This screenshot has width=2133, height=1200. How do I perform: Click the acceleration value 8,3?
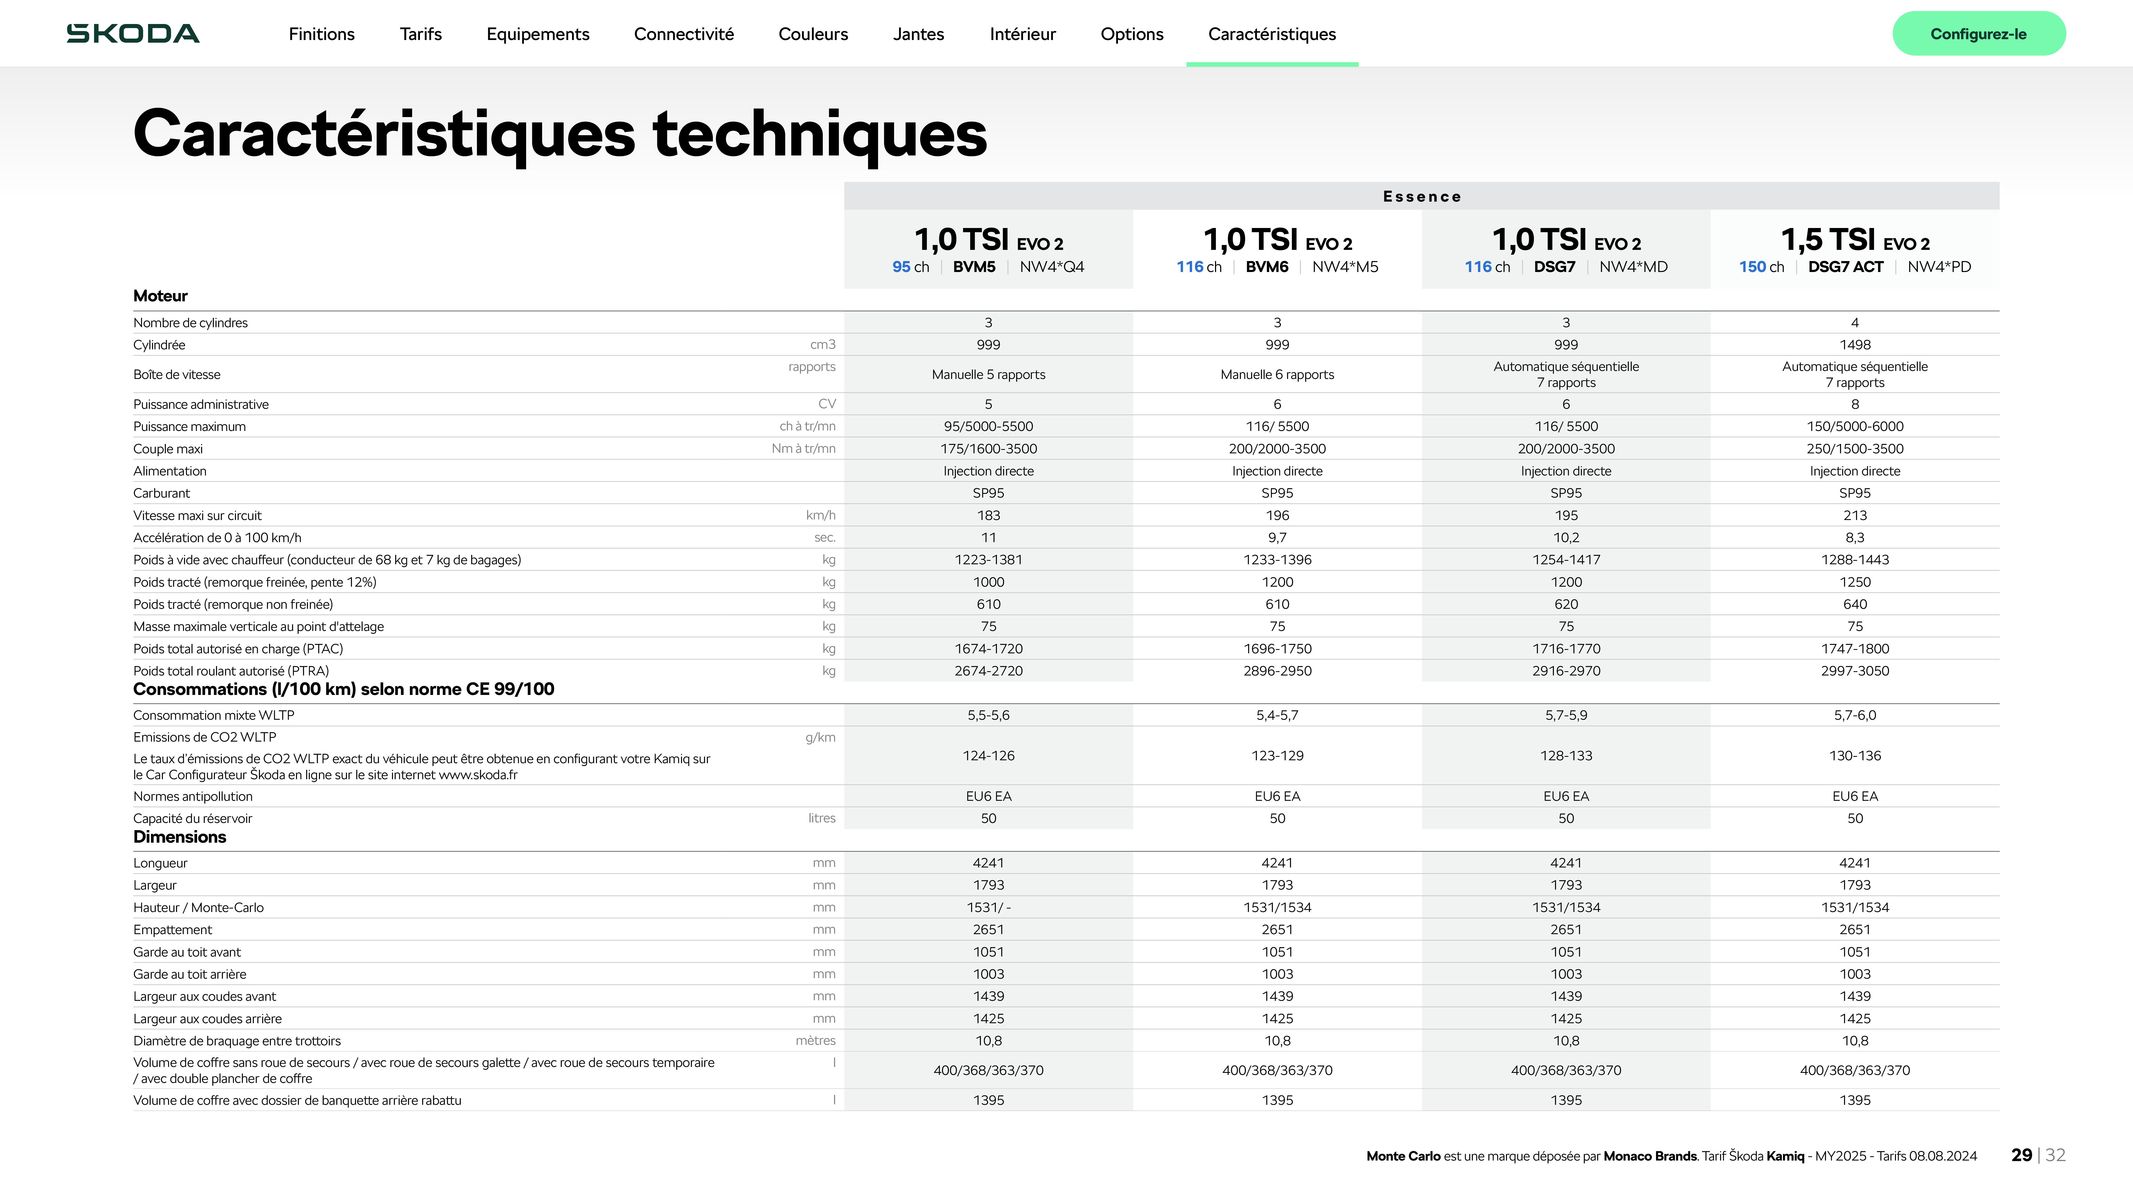(1855, 538)
